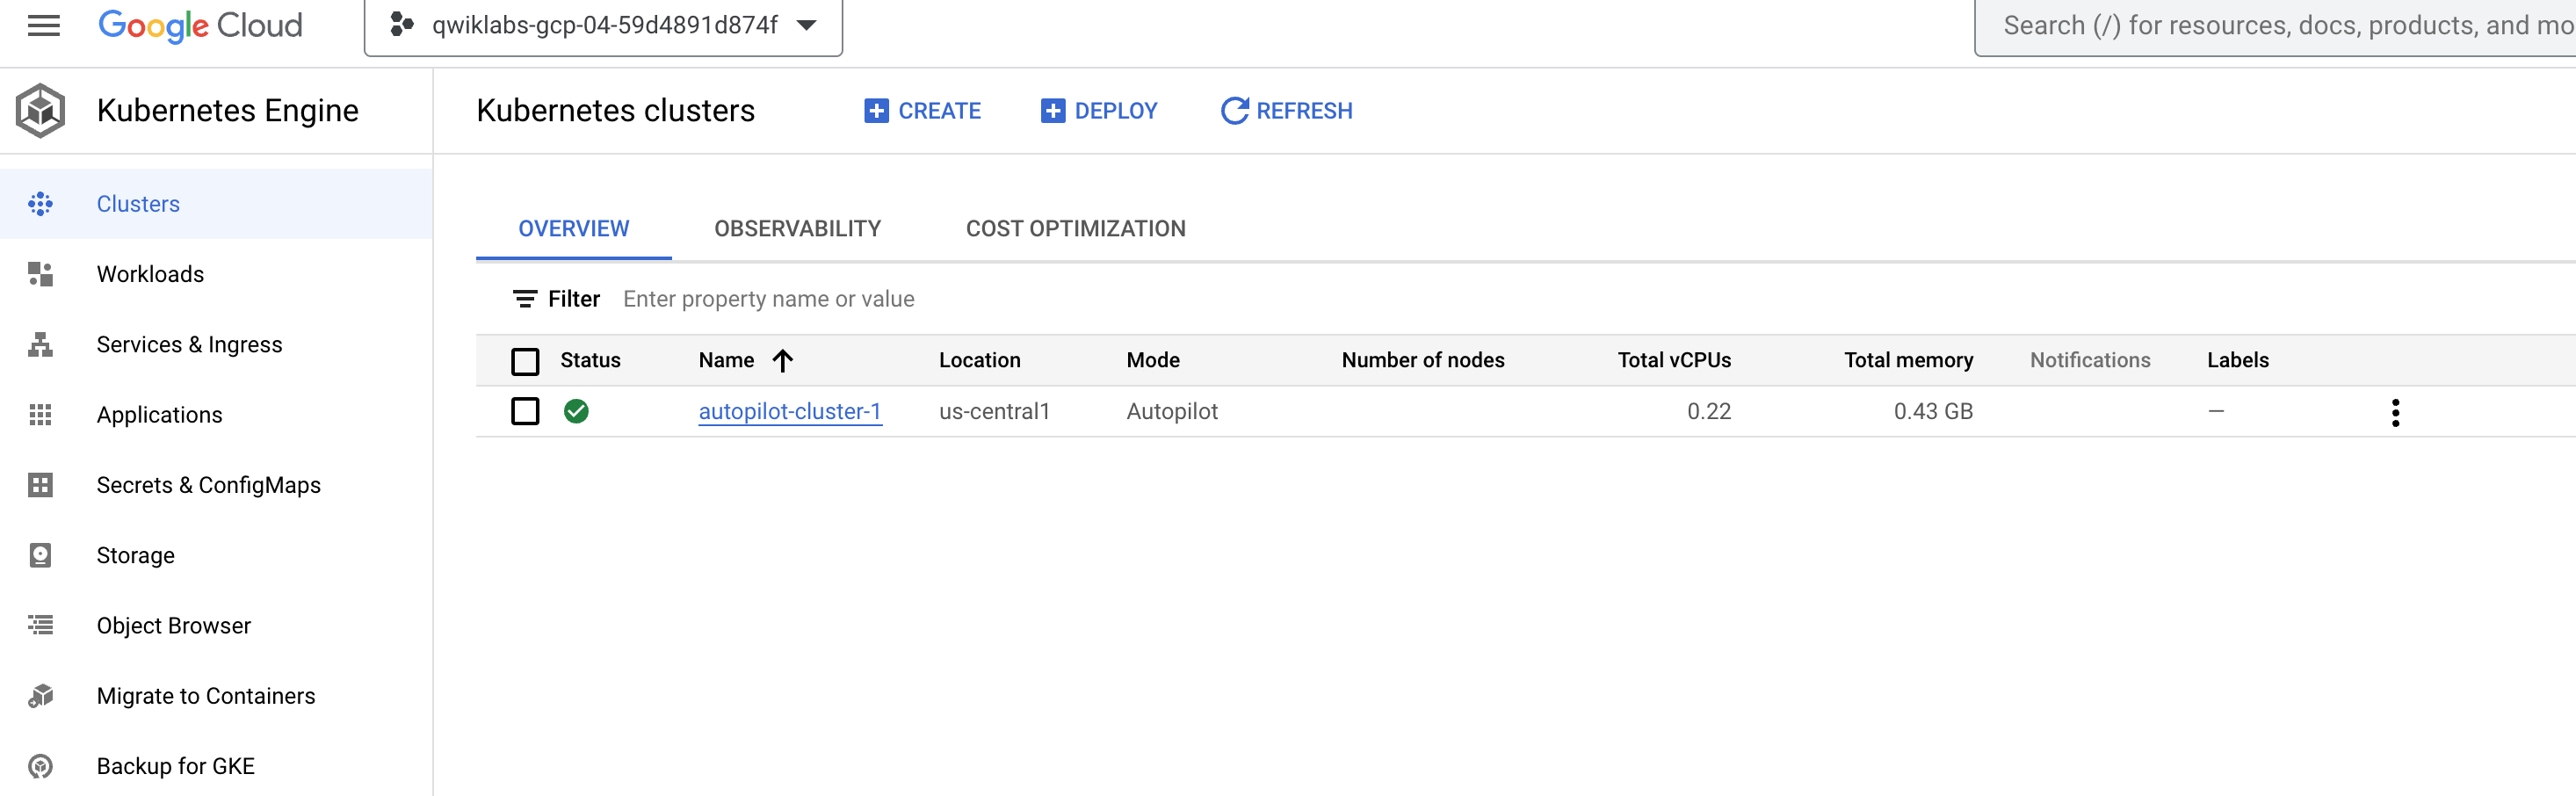Check the autopilot-cluster-1 row checkbox
This screenshot has width=2576, height=796.
525,411
